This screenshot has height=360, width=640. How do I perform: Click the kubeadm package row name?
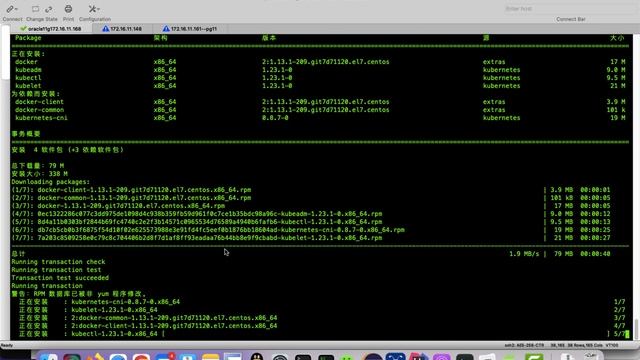[28, 70]
